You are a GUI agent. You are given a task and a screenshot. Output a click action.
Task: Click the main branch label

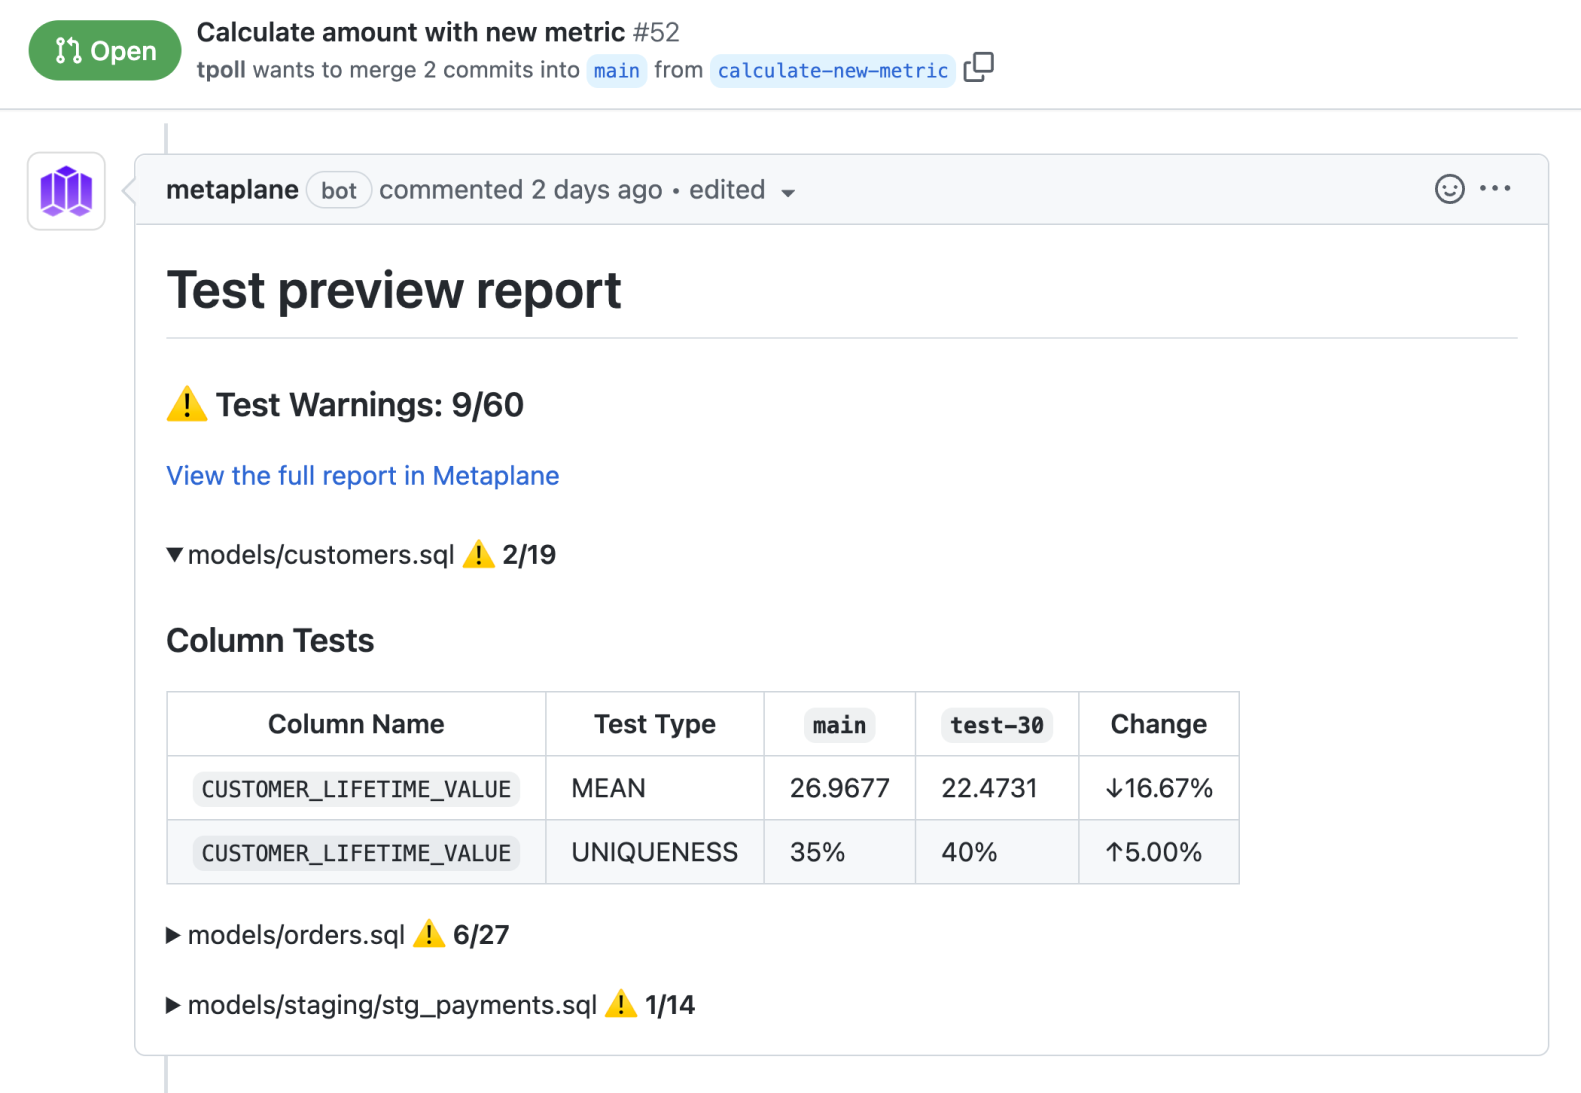(x=616, y=71)
